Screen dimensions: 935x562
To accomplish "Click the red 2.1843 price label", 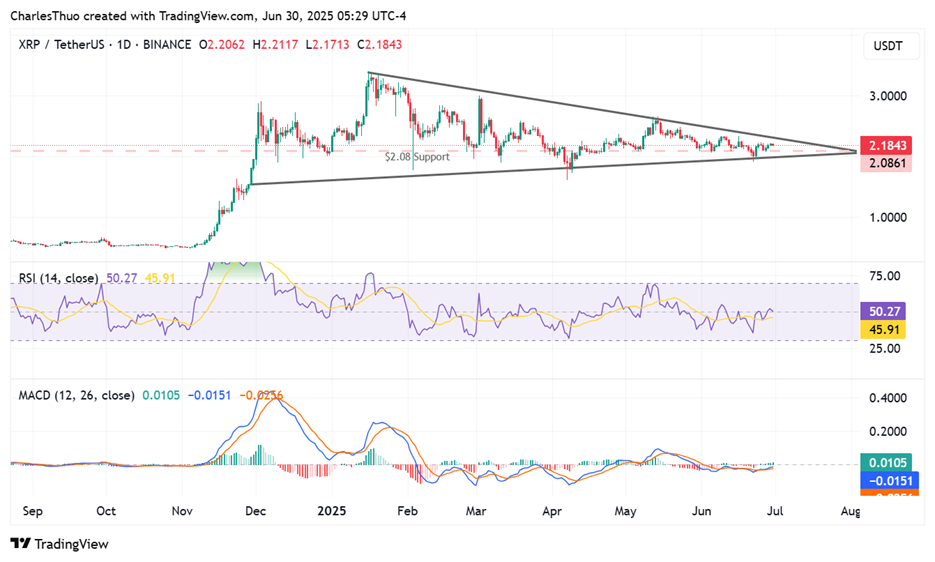I will coord(886,145).
